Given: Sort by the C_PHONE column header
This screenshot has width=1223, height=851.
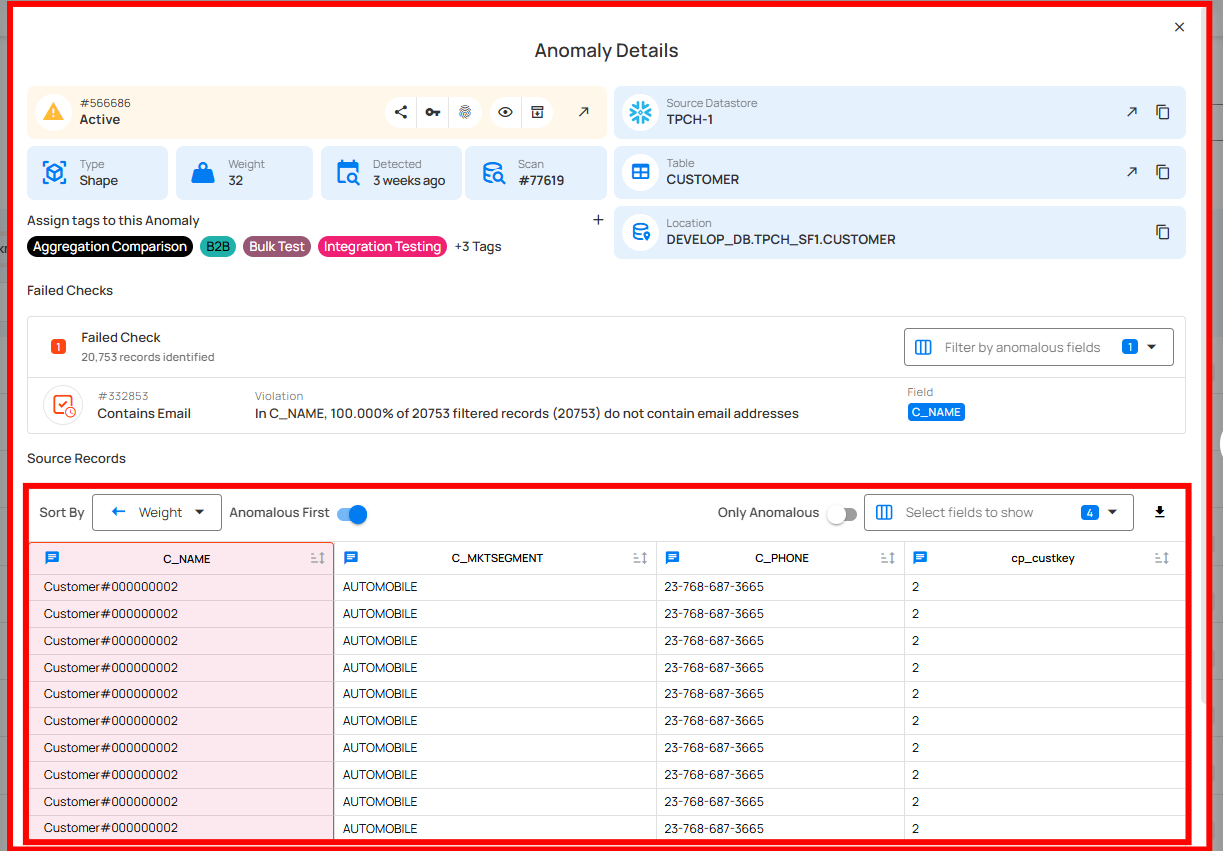Looking at the screenshot, I should [x=781, y=558].
